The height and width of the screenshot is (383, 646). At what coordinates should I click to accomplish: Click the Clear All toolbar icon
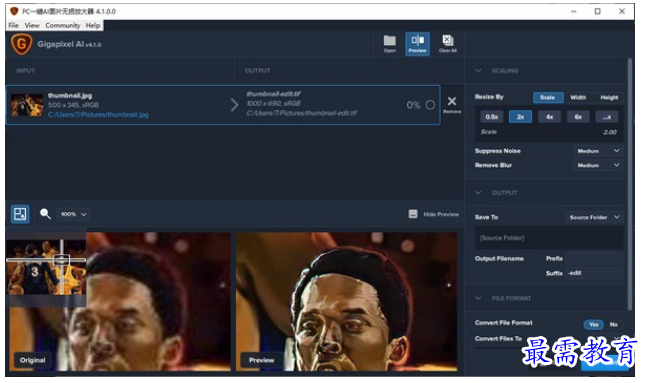[447, 44]
